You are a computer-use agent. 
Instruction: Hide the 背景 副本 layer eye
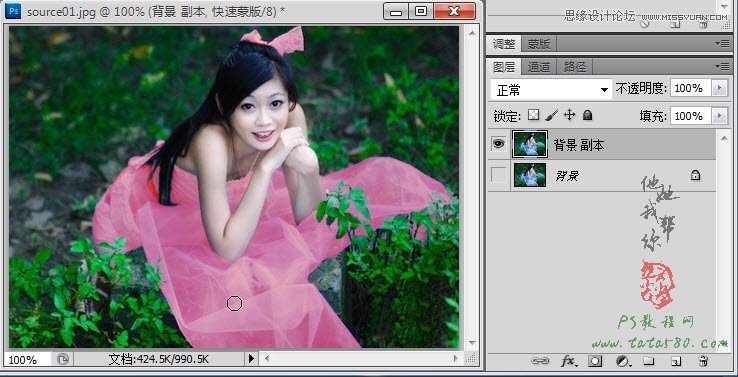click(498, 144)
